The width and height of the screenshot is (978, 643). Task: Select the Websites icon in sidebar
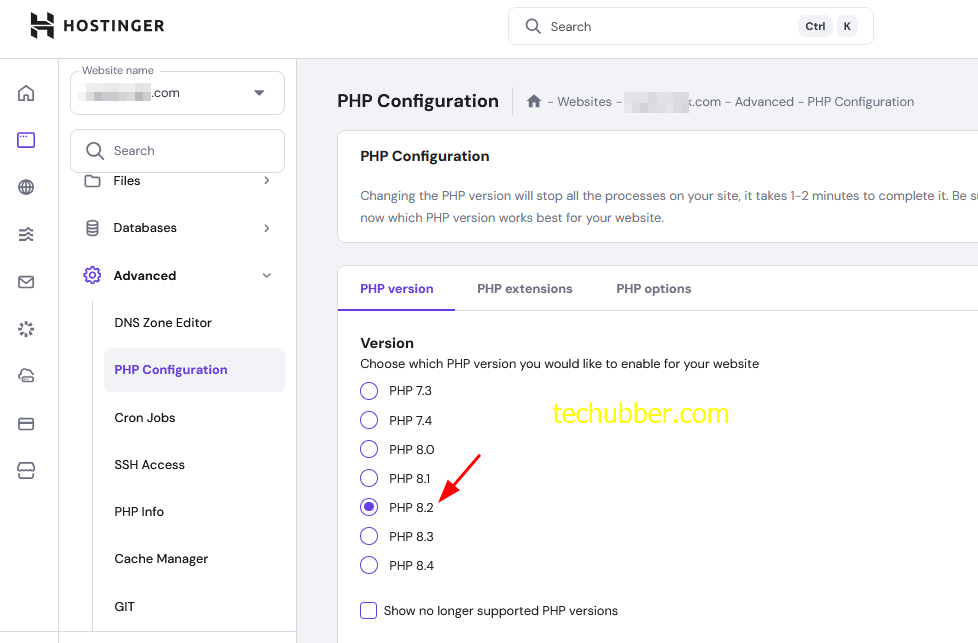click(26, 139)
